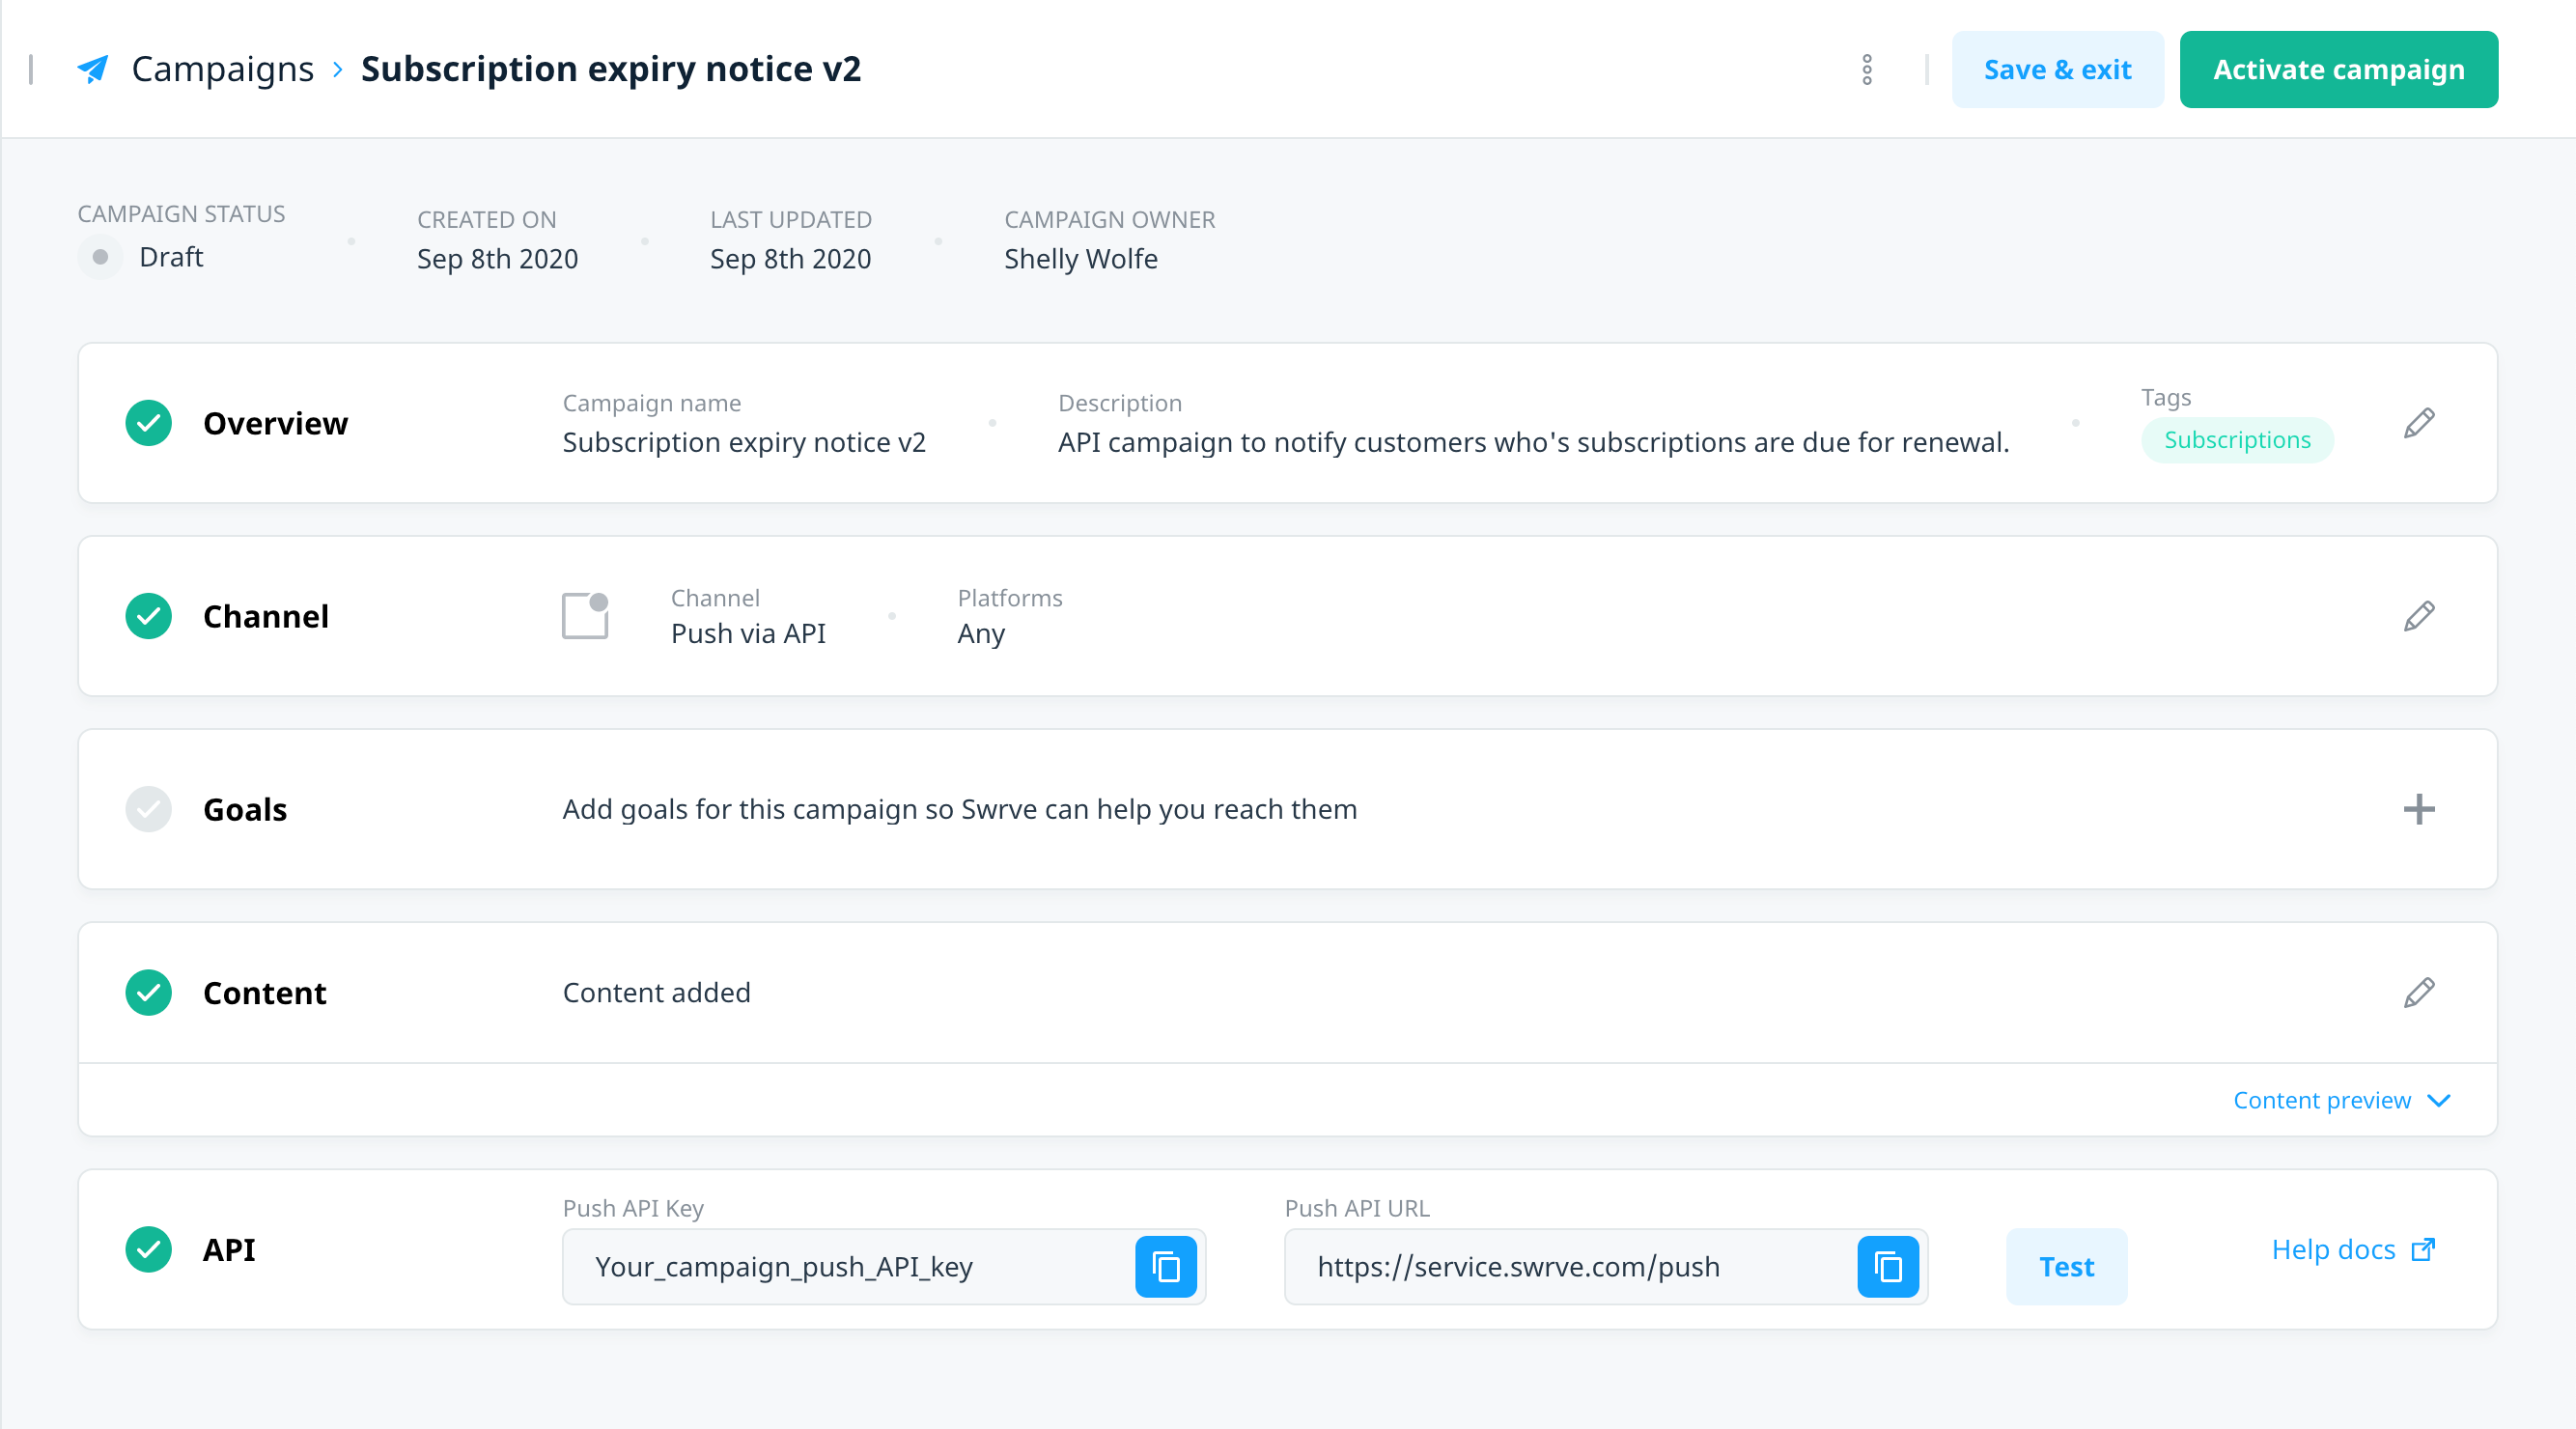Click the campaign description text
2576x1429 pixels.
tap(1533, 442)
